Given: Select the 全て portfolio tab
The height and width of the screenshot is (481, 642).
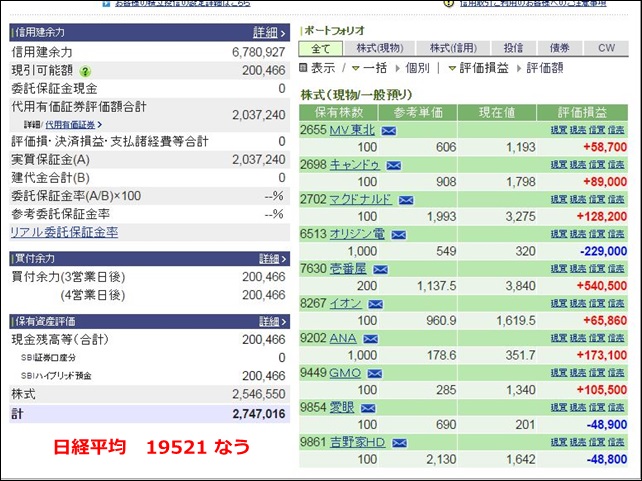Looking at the screenshot, I should 321,48.
